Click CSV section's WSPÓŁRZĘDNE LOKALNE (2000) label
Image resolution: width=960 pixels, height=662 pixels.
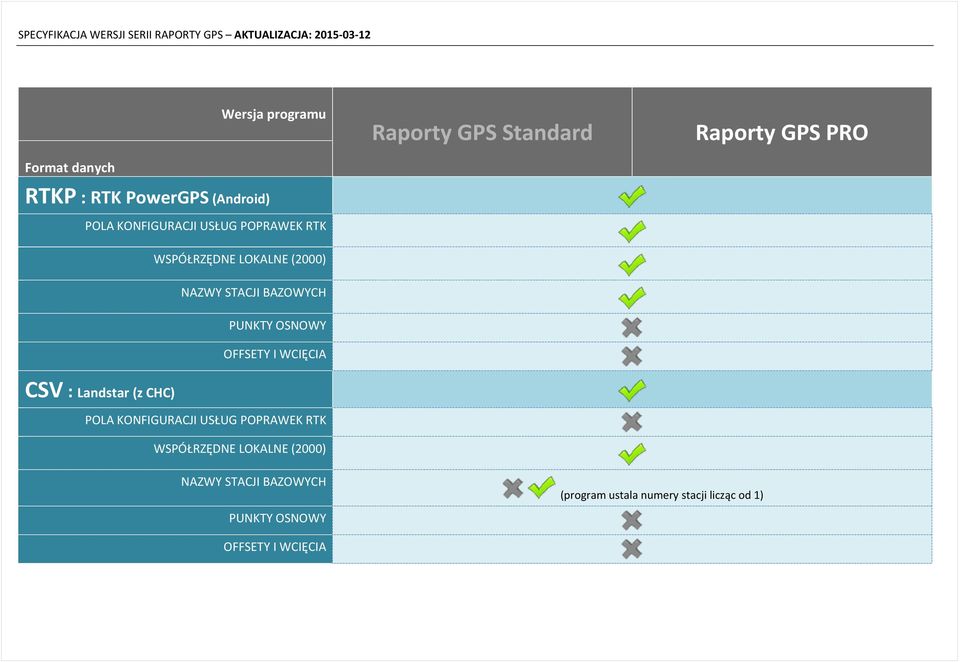tap(239, 448)
